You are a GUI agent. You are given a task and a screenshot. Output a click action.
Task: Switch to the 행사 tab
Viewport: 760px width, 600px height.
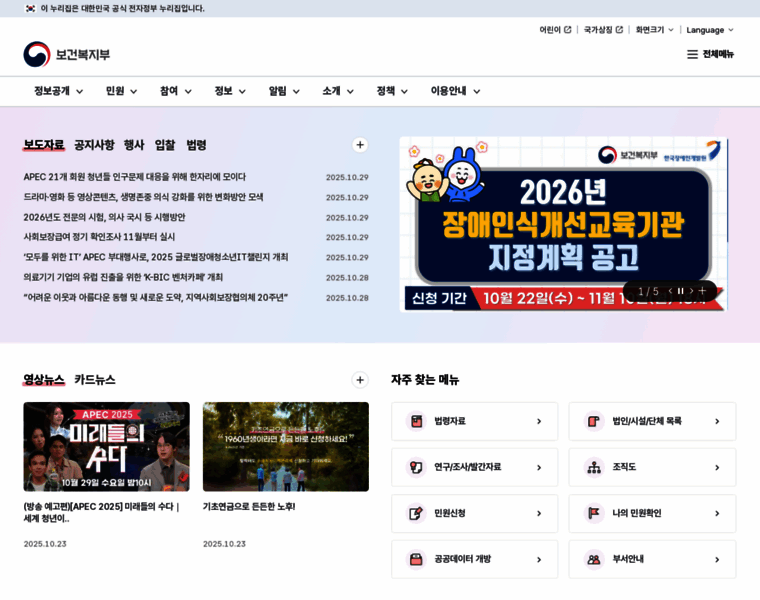tap(134, 145)
